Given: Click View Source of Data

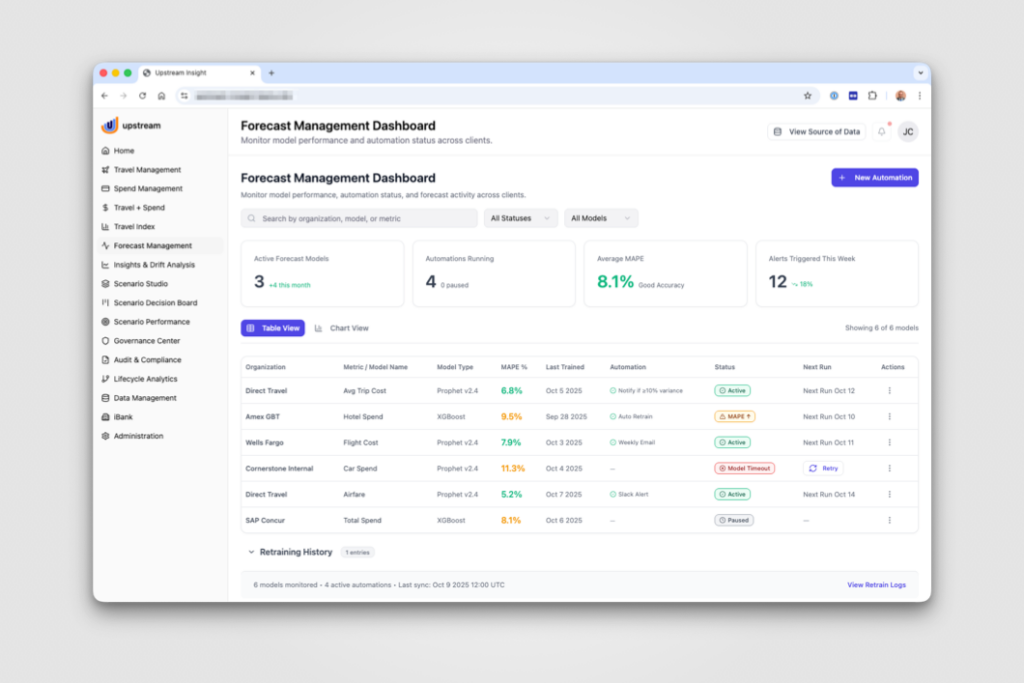Looking at the screenshot, I should (x=816, y=131).
